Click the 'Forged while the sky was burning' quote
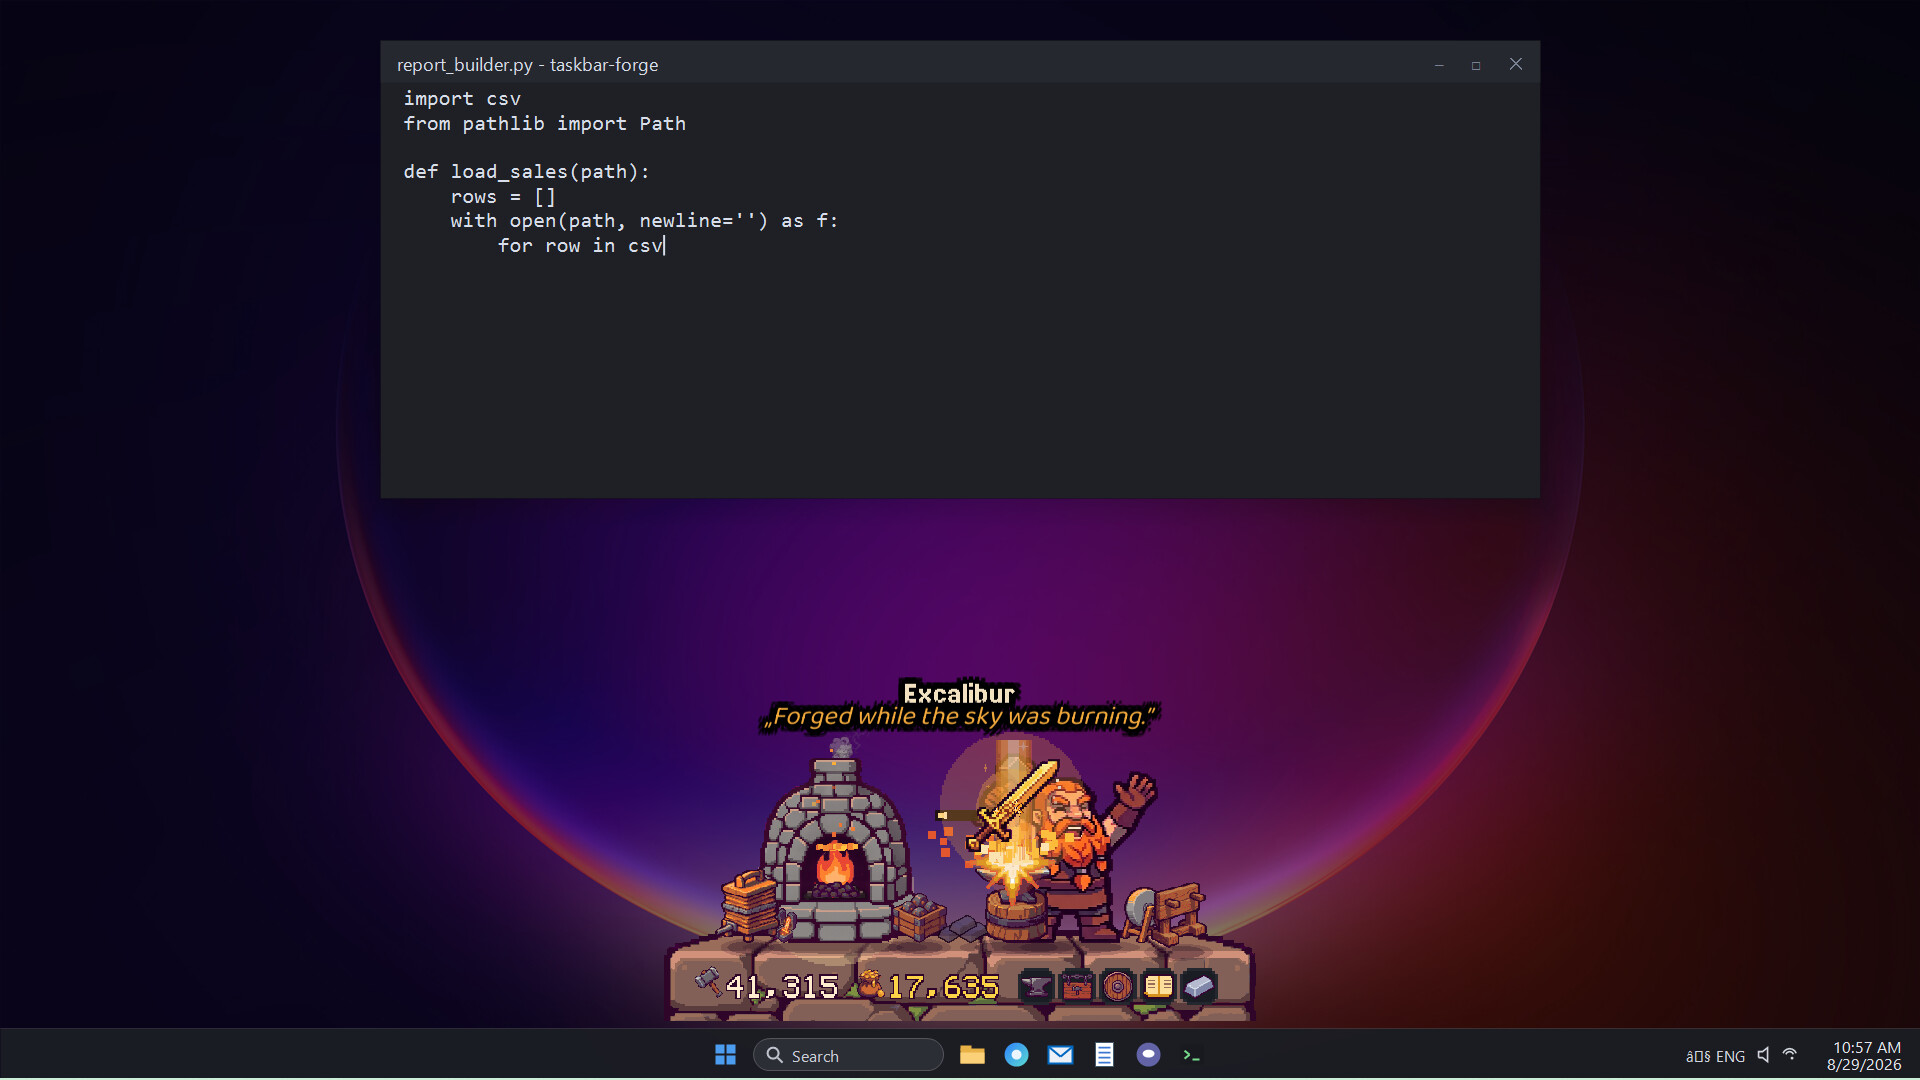 pyautogui.click(x=959, y=717)
